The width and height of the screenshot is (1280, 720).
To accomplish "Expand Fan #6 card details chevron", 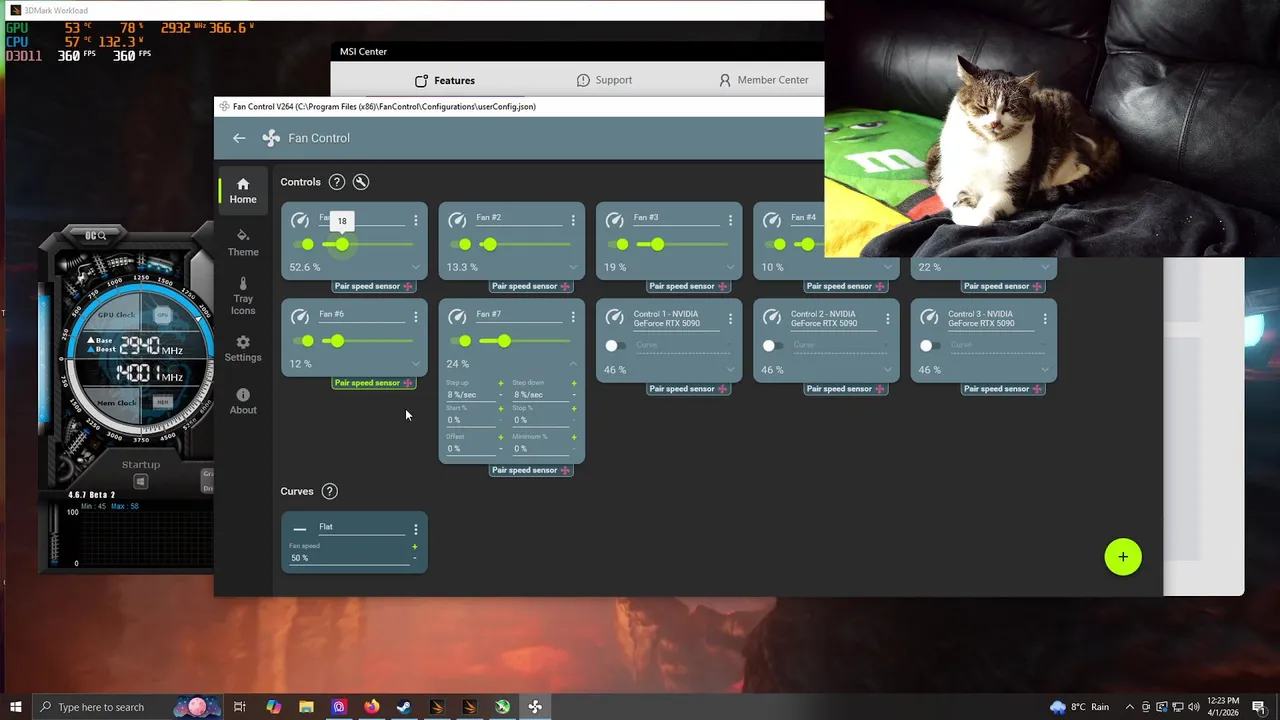I will coord(416,364).
